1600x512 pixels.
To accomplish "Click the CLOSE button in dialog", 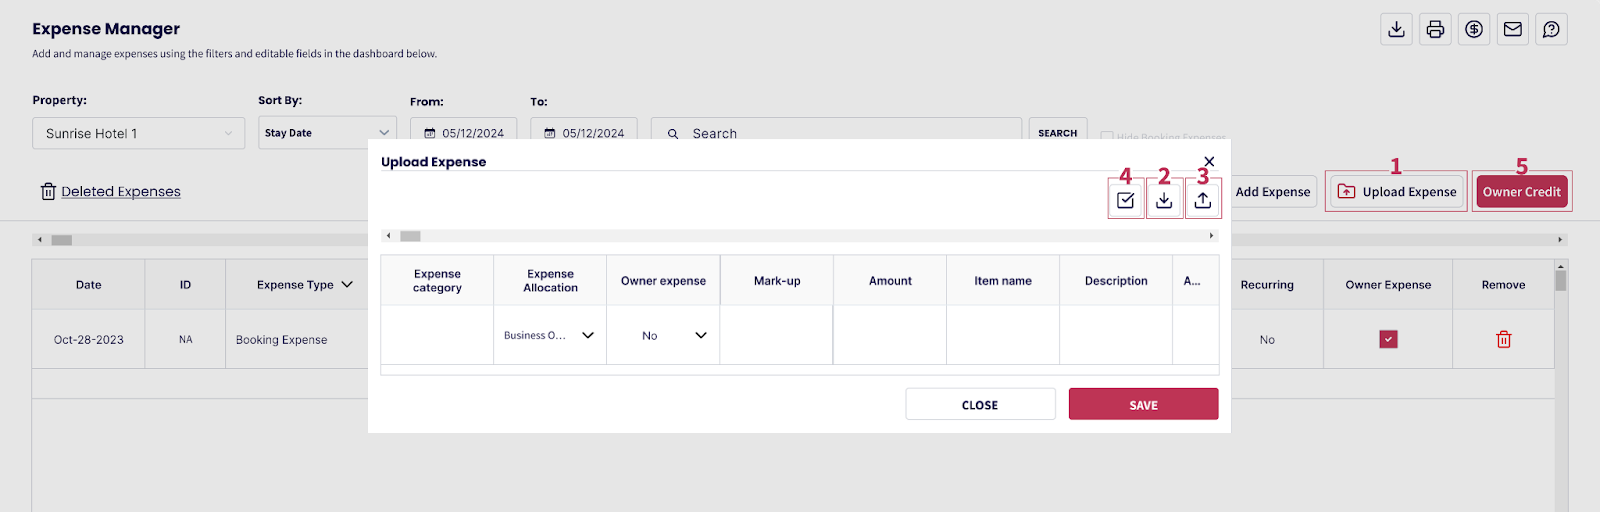I will [x=980, y=404].
